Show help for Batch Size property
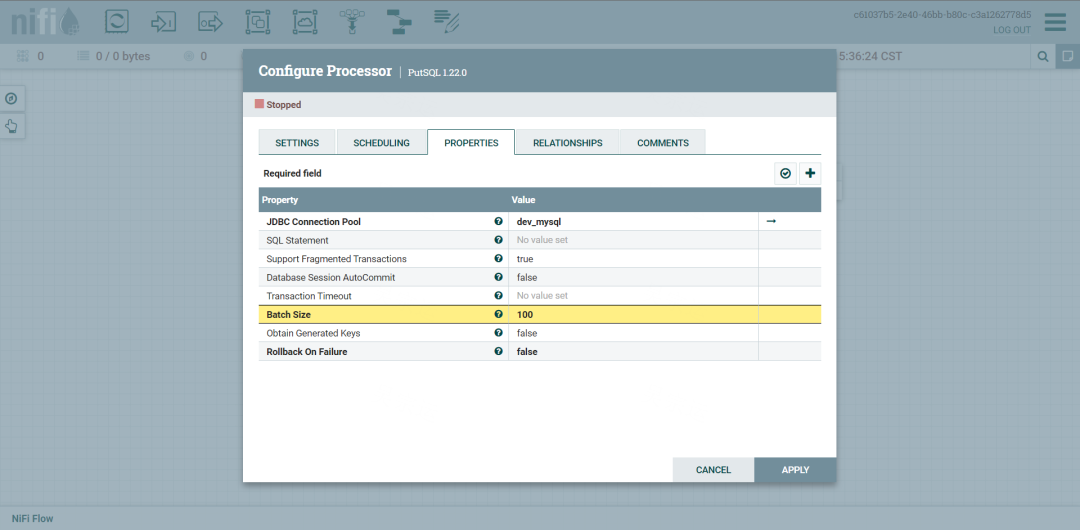The width and height of the screenshot is (1080, 530). point(498,314)
